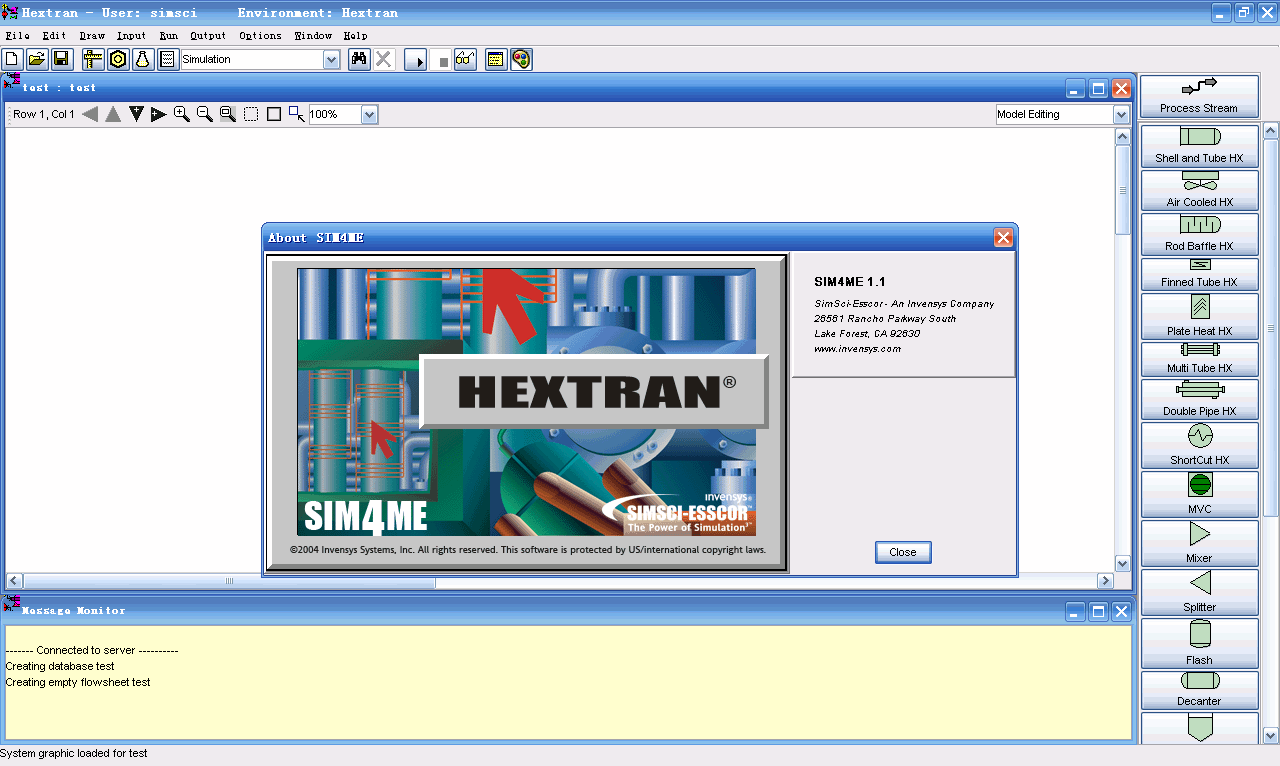Open the yellow notes window icon

point(495,60)
